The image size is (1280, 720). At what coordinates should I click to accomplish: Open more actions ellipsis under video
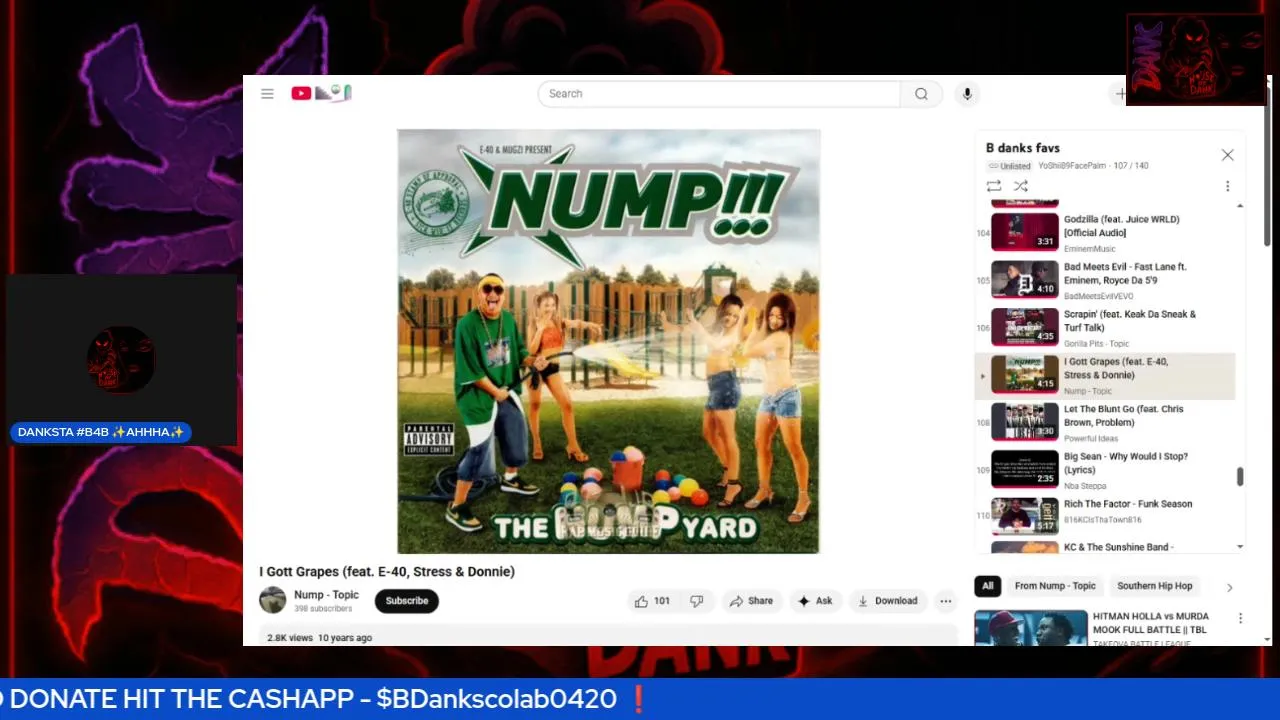point(945,601)
